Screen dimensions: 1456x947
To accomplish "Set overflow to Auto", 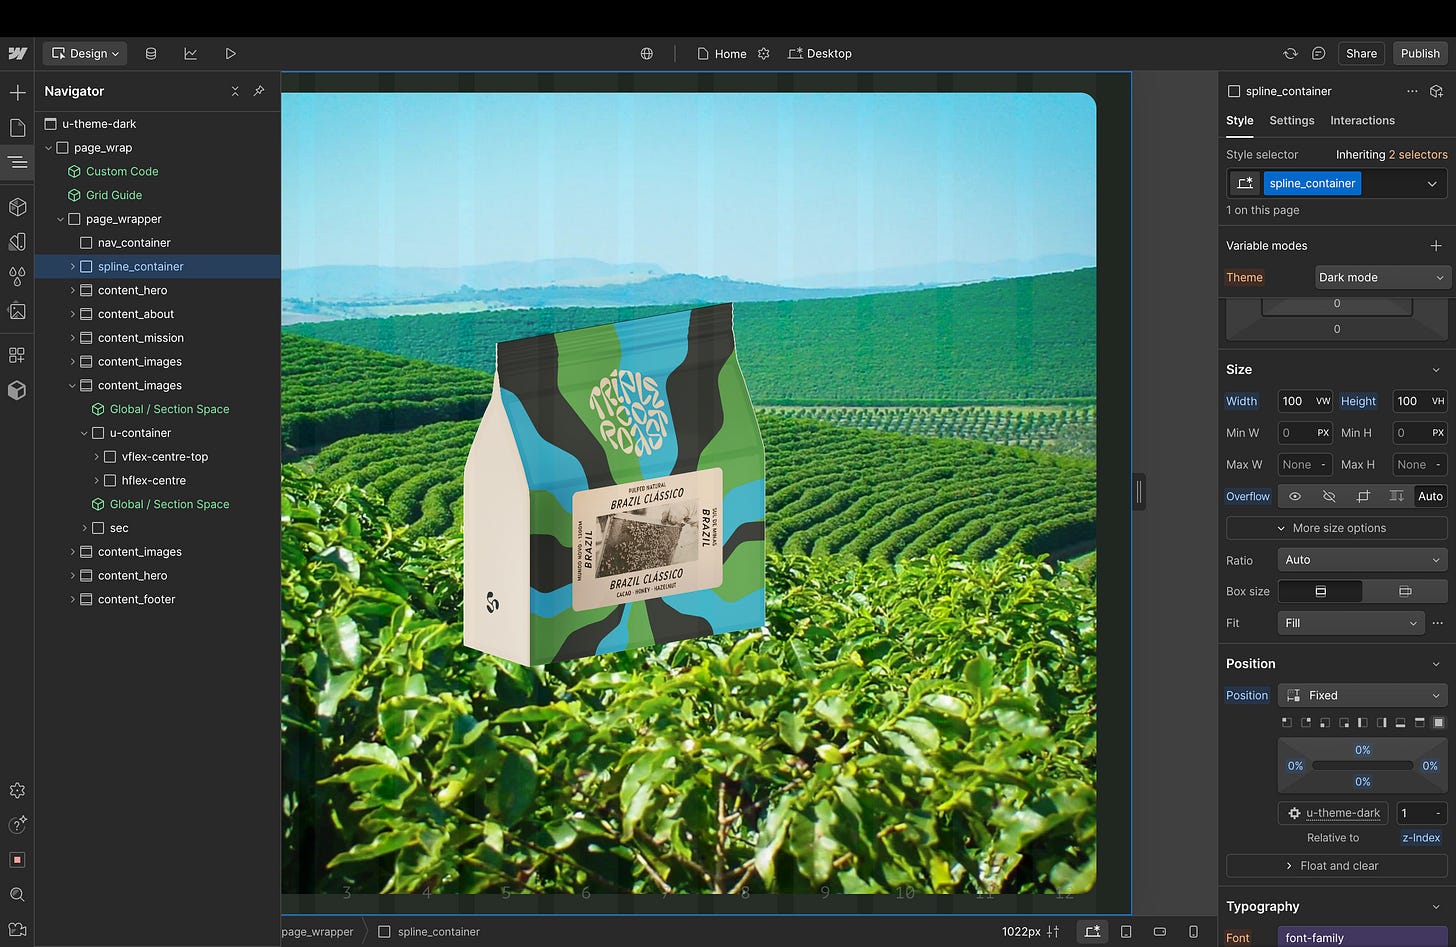I will point(1431,496).
